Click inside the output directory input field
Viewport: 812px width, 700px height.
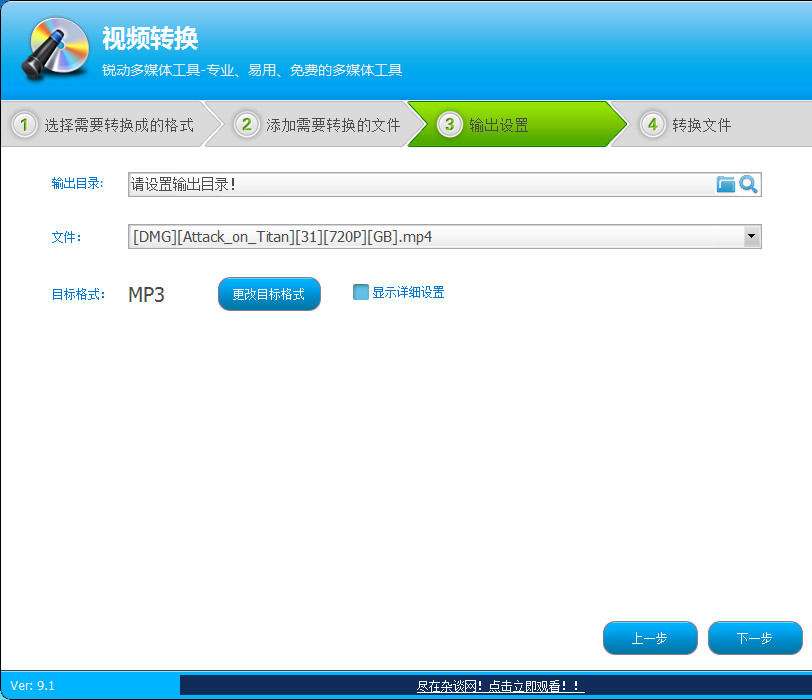point(400,184)
